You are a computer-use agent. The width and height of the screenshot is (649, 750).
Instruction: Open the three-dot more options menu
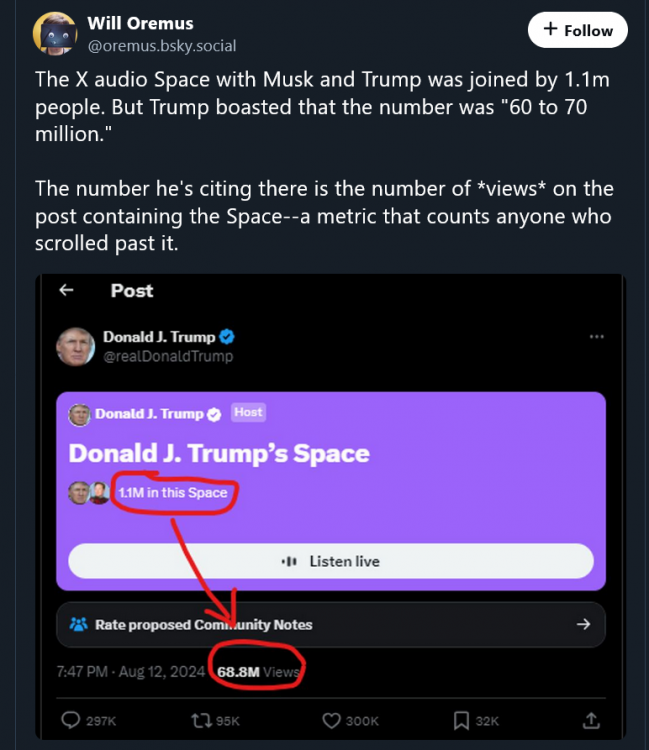(x=597, y=337)
